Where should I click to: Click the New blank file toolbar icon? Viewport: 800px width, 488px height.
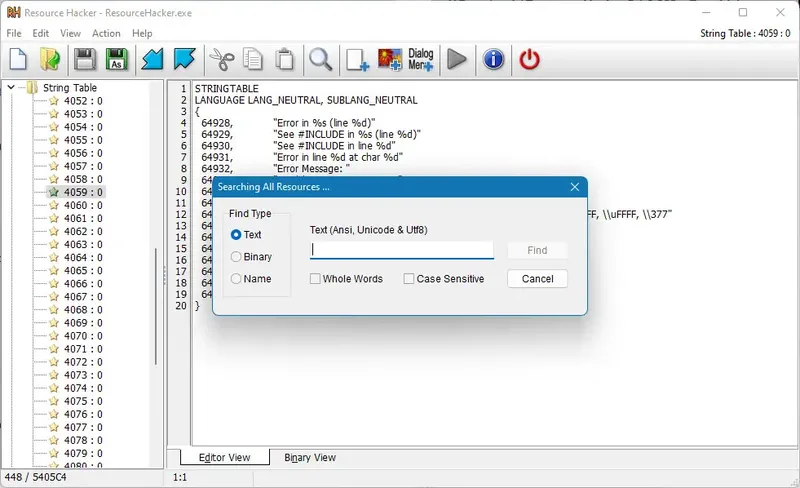click(18, 59)
